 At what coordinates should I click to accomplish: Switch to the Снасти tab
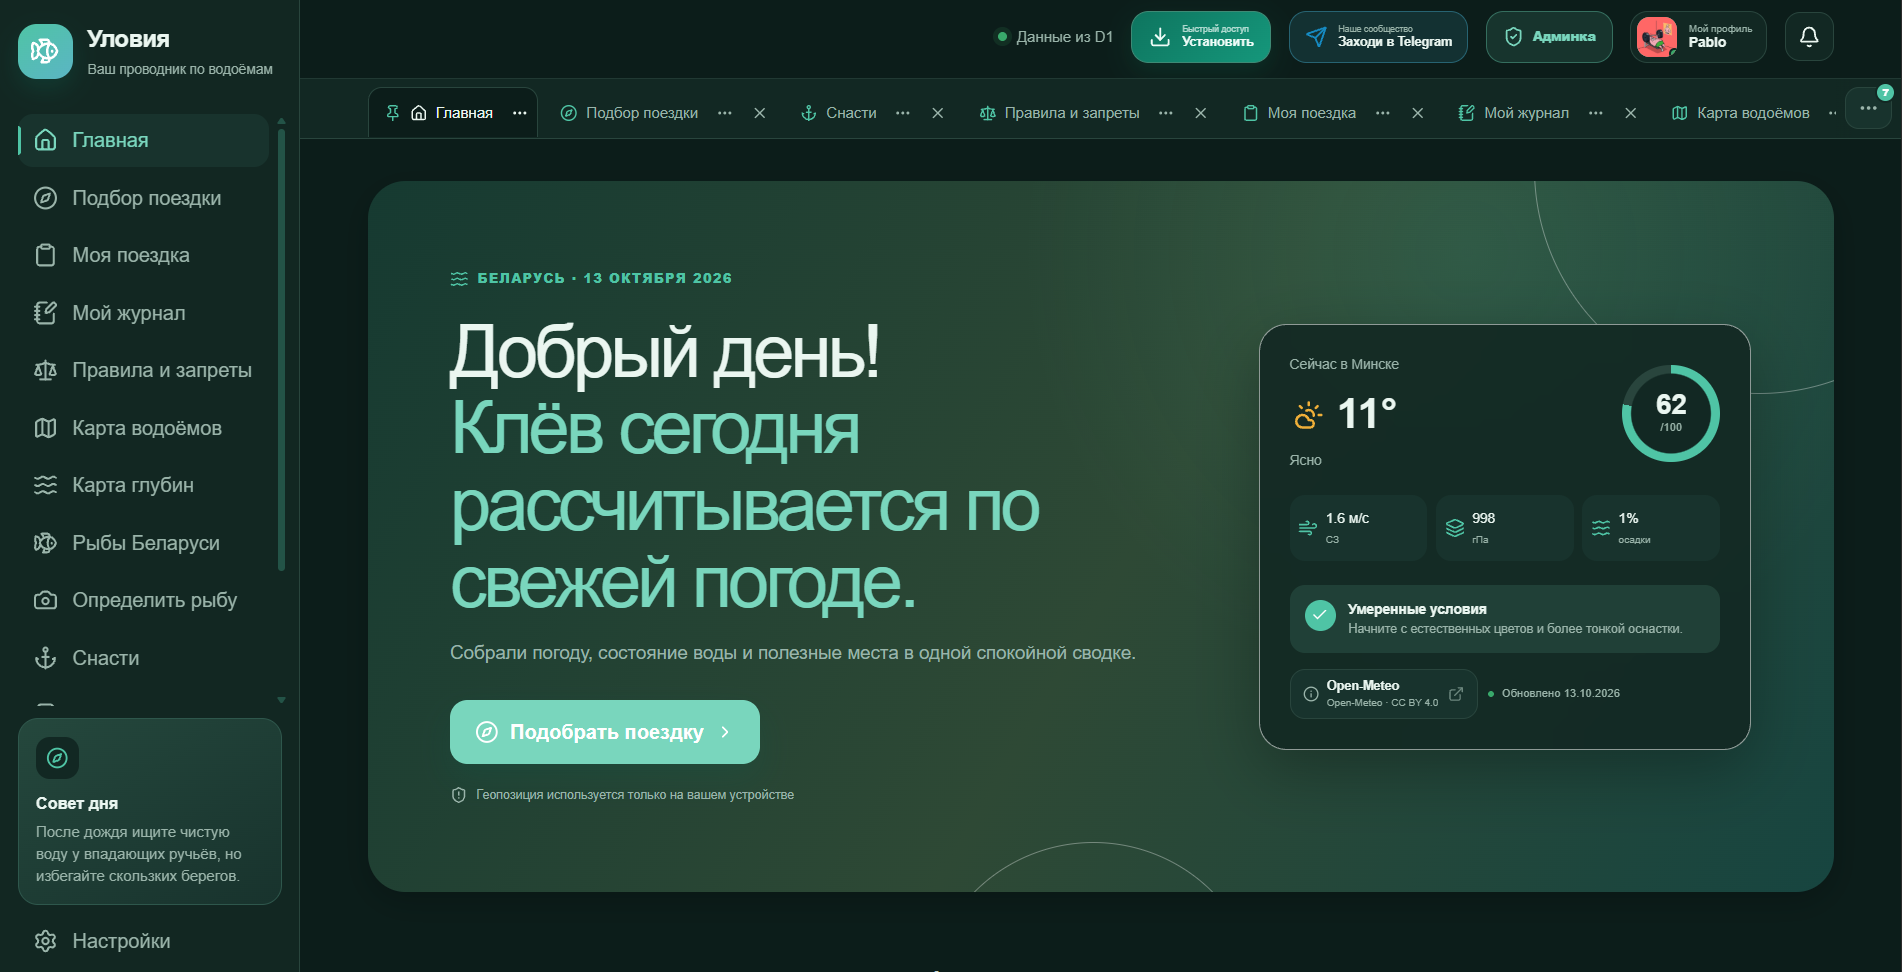click(839, 113)
